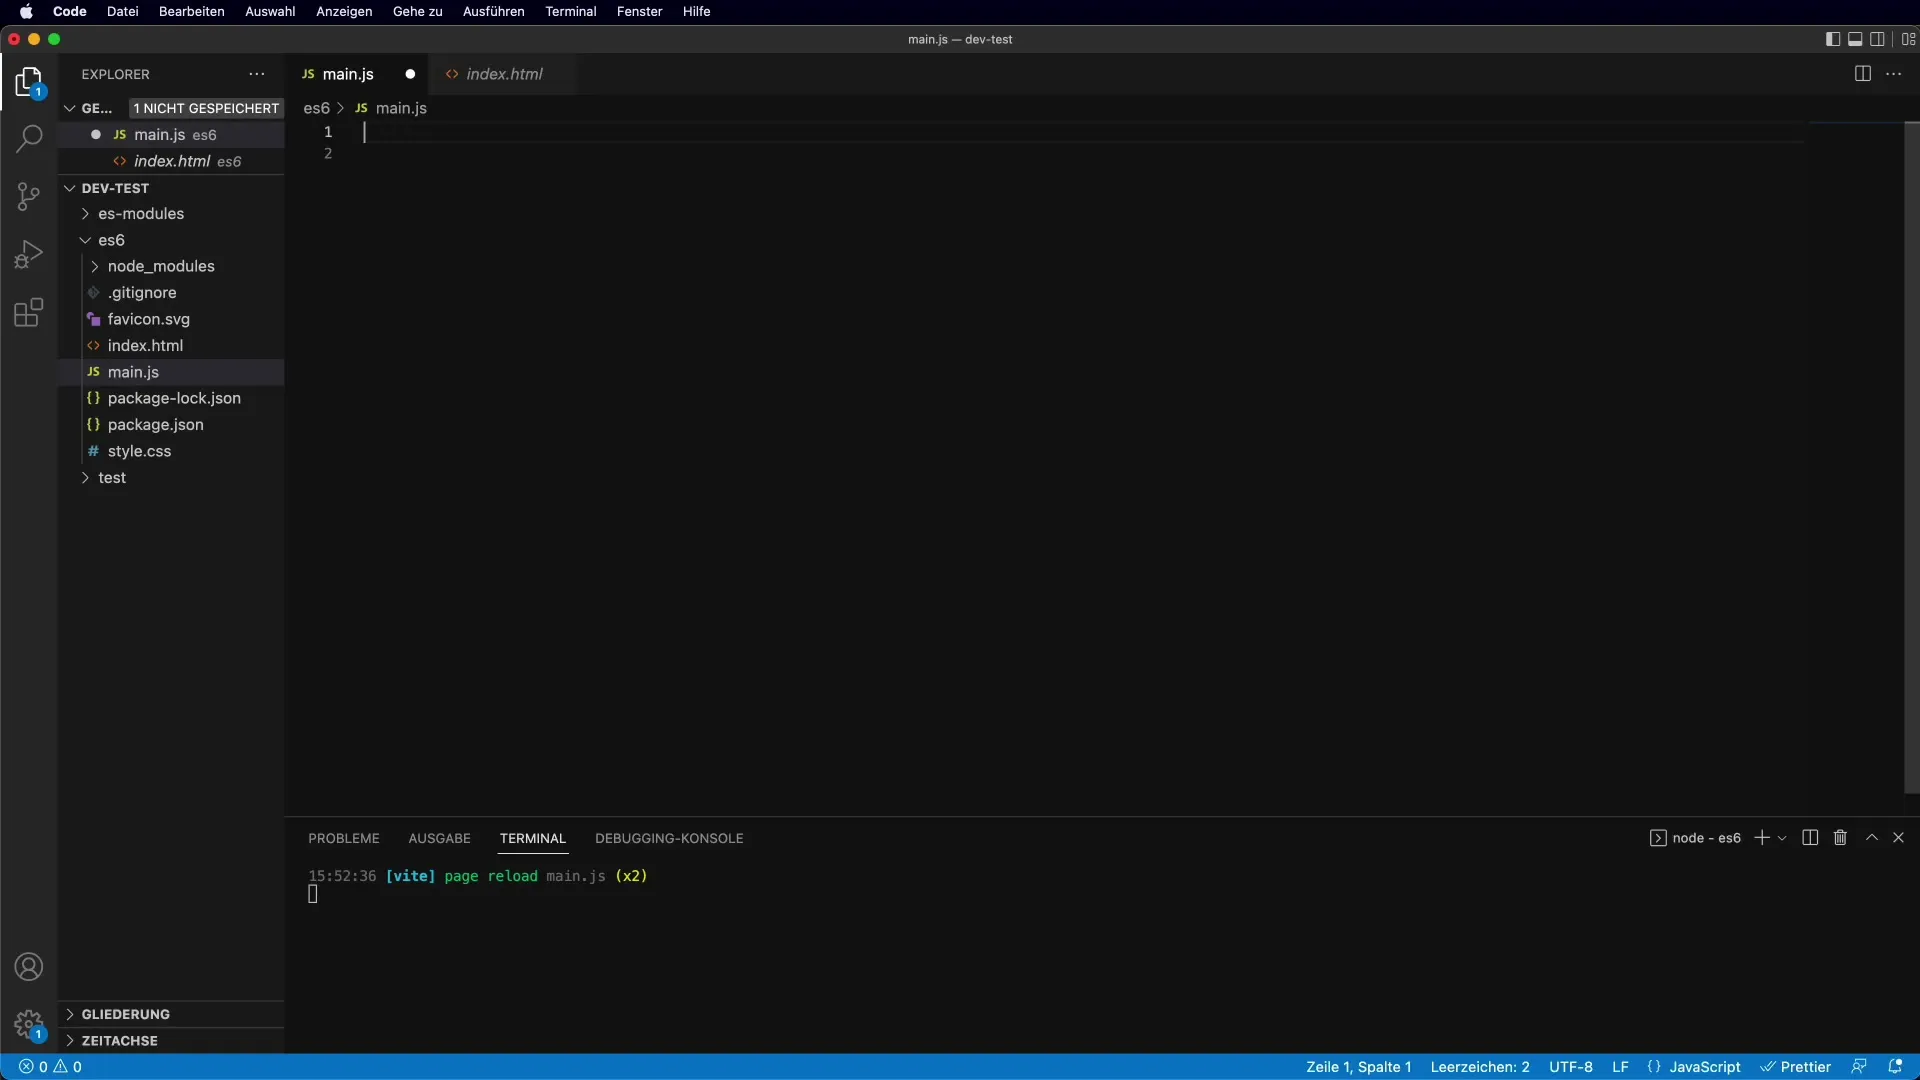Select main.js es6 in open editors list
The image size is (1920, 1080).
point(171,135)
